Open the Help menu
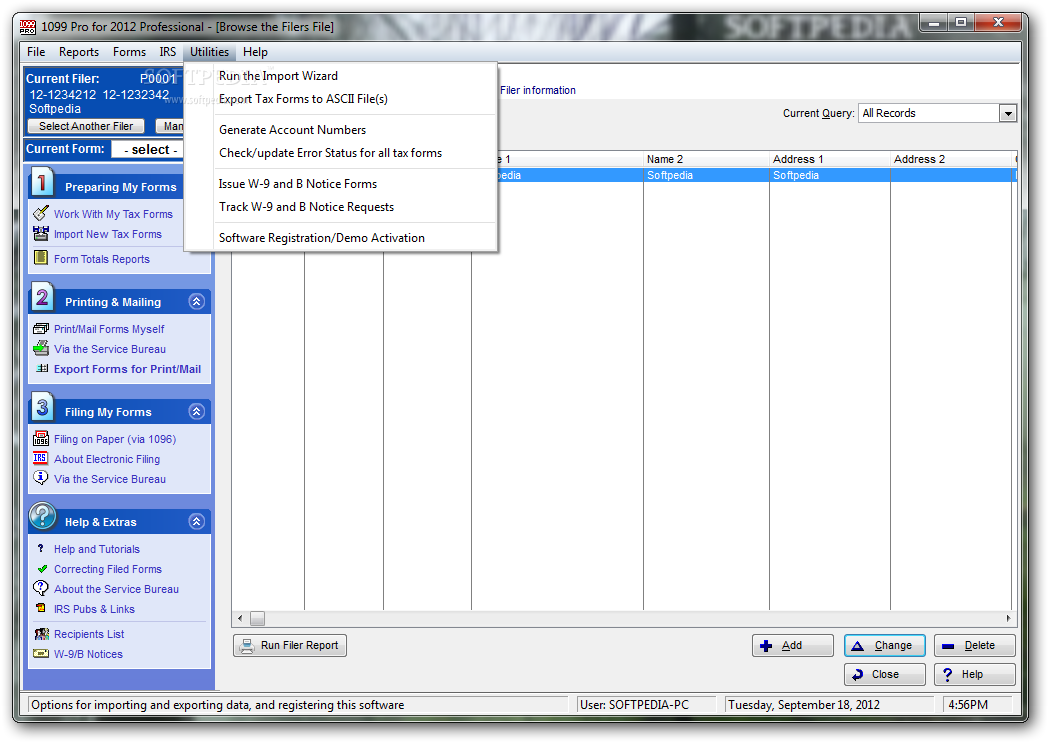 pyautogui.click(x=255, y=51)
